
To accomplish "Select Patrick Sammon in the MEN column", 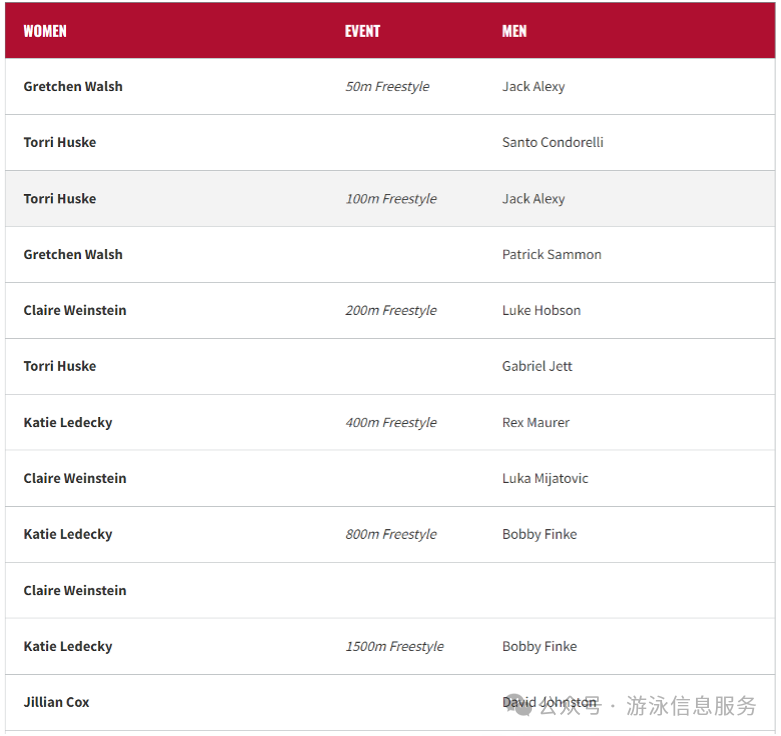I will tap(551, 255).
